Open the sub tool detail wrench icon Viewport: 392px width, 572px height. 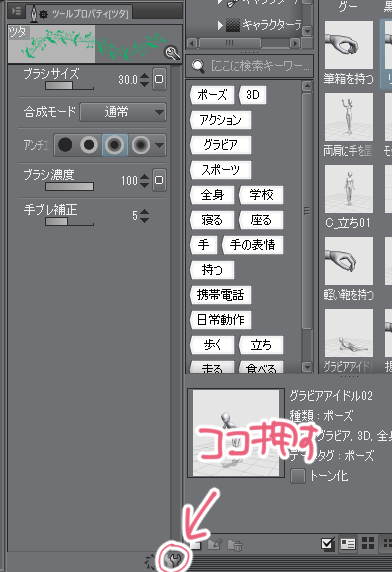tap(174, 559)
